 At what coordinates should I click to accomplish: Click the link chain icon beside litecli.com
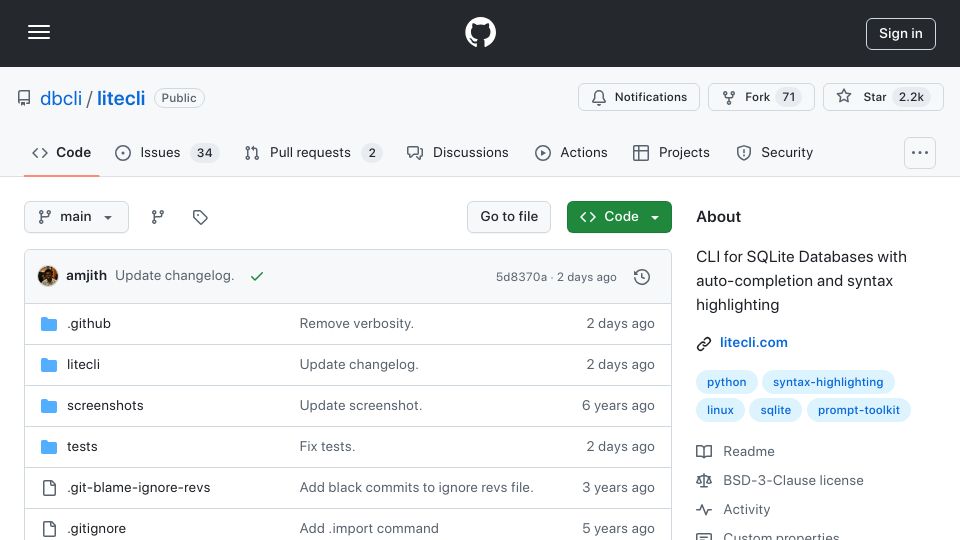(x=703, y=343)
